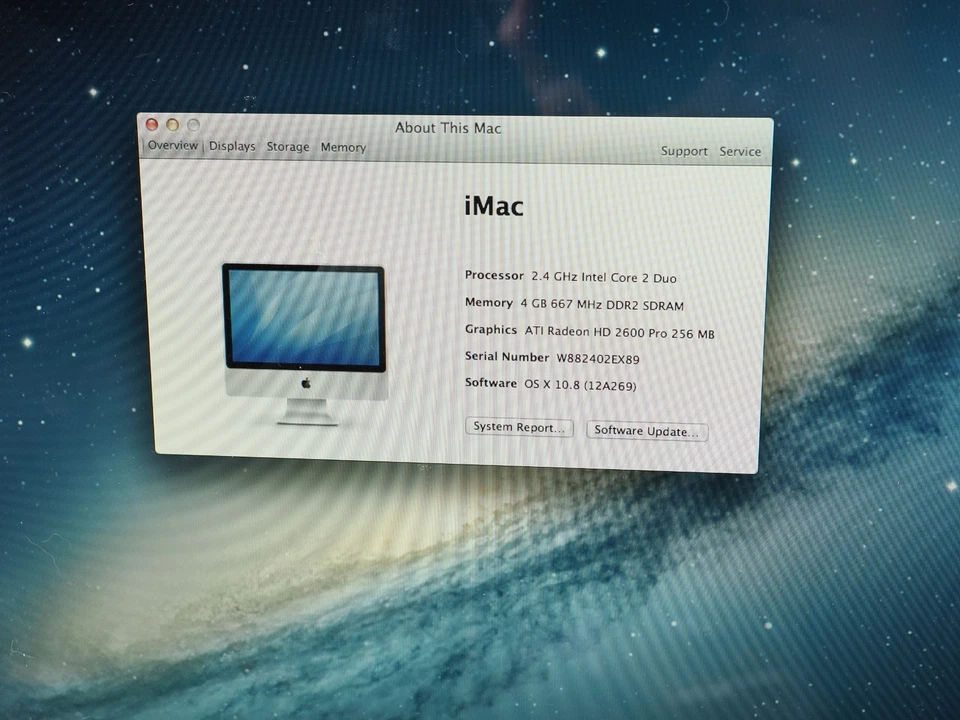Image resolution: width=960 pixels, height=720 pixels.
Task: Open the Storage tab
Action: (287, 146)
